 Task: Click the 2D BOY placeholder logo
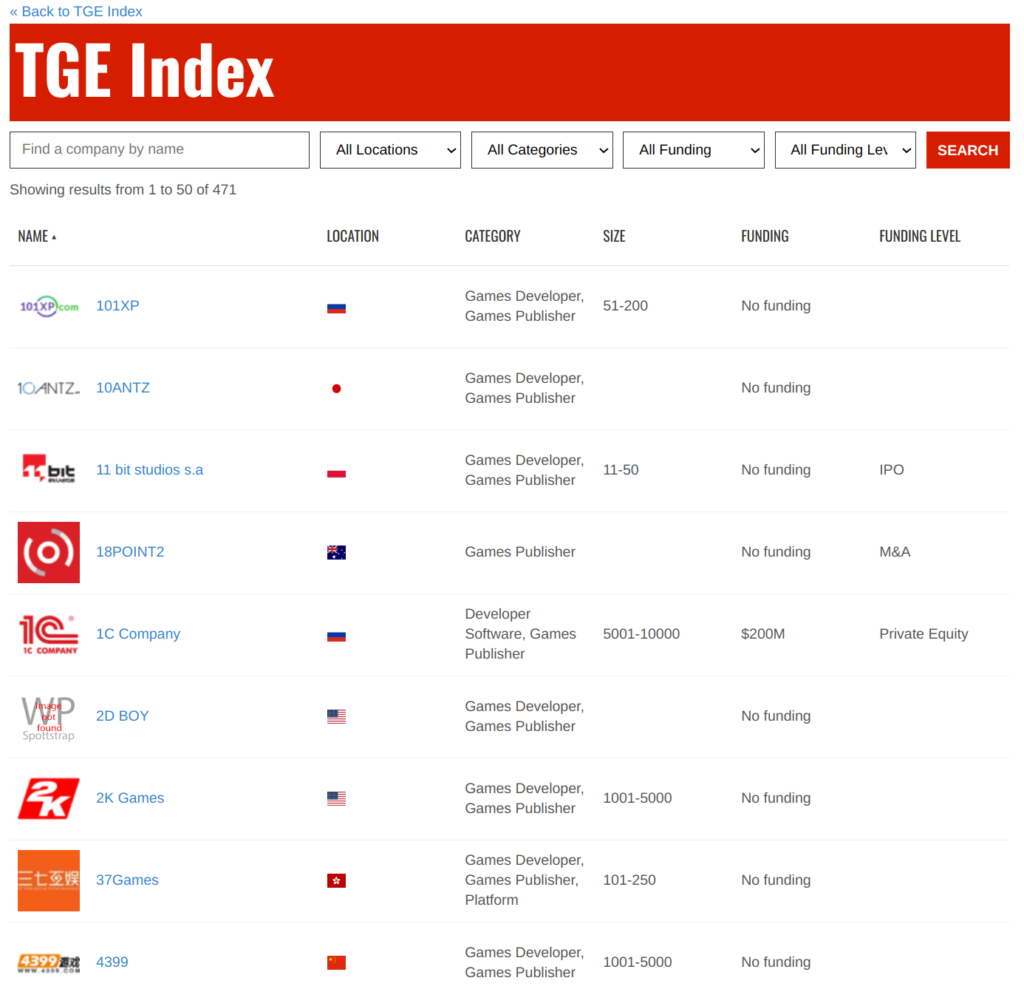(x=49, y=717)
